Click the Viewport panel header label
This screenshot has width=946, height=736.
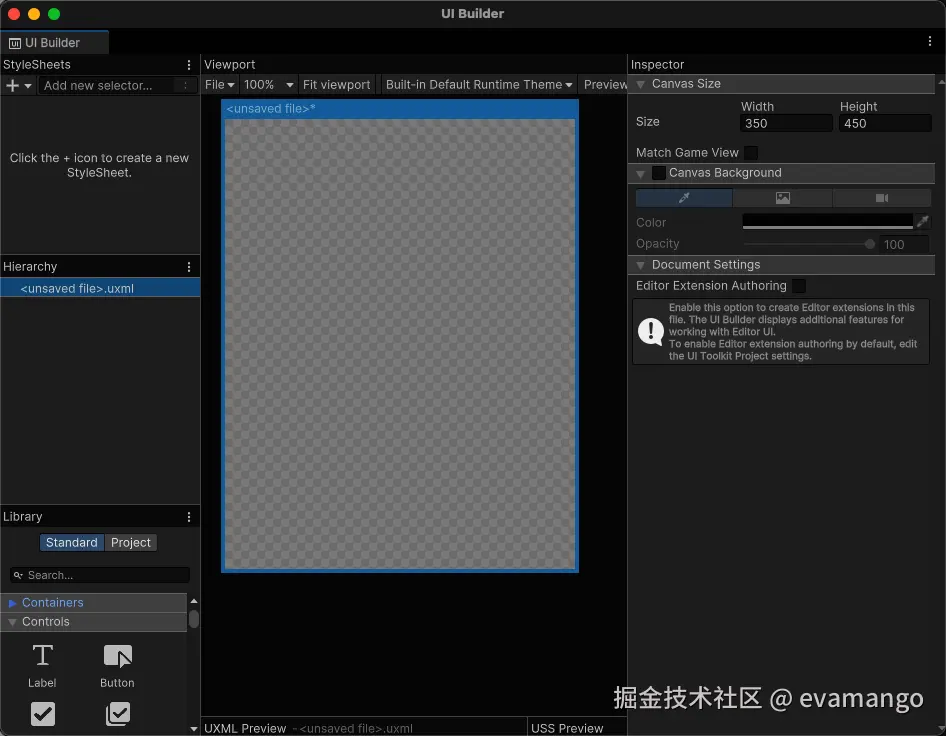click(x=229, y=65)
